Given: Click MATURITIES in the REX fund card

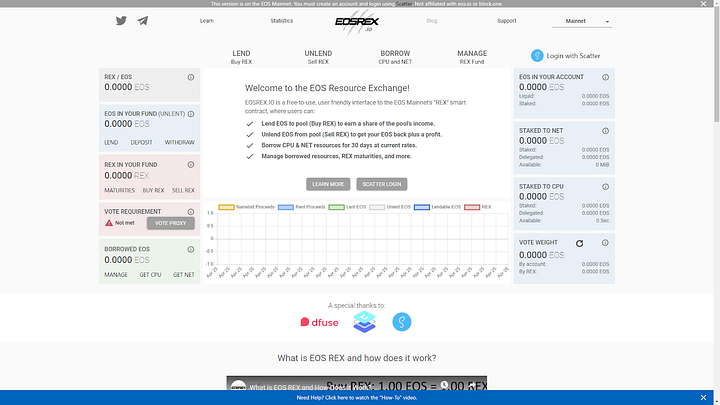Looking at the screenshot, I should (119, 190).
